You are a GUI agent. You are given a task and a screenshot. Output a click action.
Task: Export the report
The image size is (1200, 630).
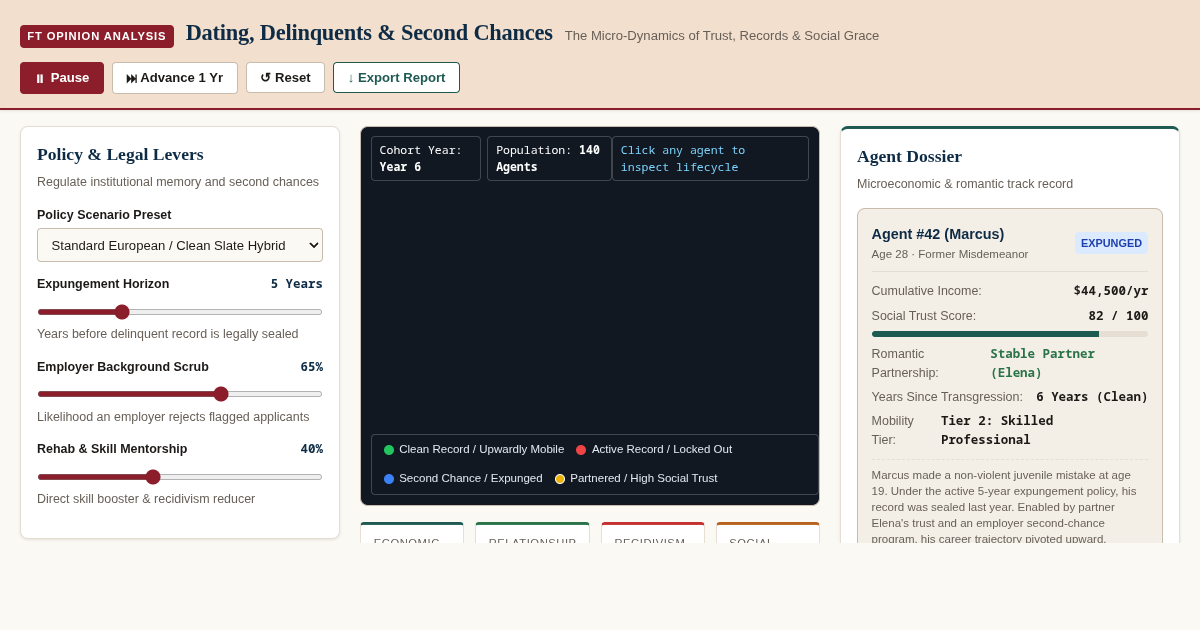pos(396,78)
